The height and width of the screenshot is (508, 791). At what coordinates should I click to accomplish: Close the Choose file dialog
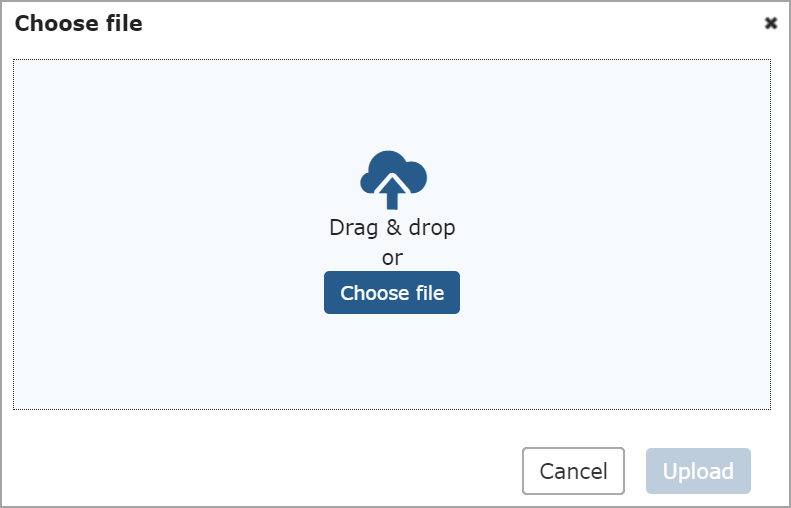[771, 23]
